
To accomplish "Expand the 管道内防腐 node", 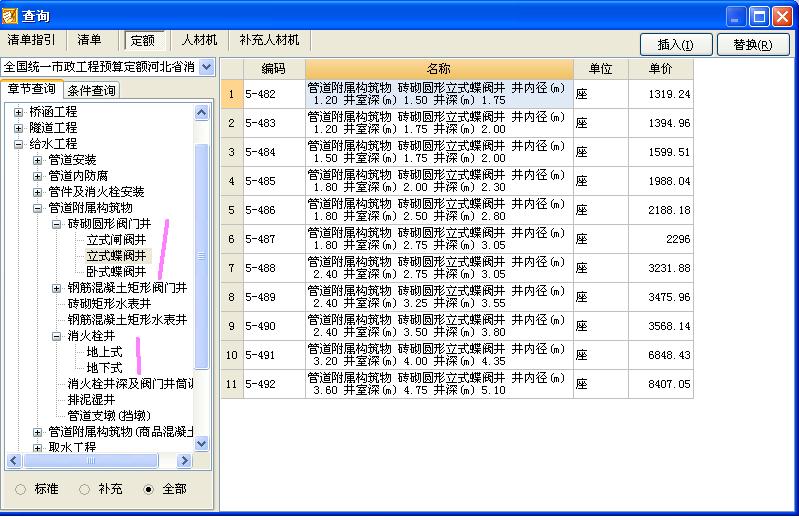I will tap(37, 176).
